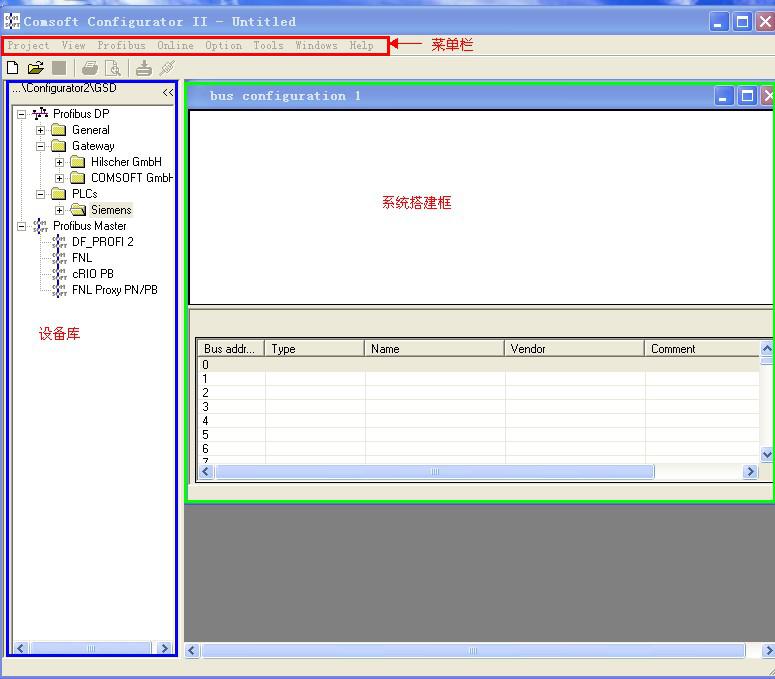Viewport: 775px width, 679px height.
Task: Select the FNL Proxy PN/PB entry
Action: point(115,290)
